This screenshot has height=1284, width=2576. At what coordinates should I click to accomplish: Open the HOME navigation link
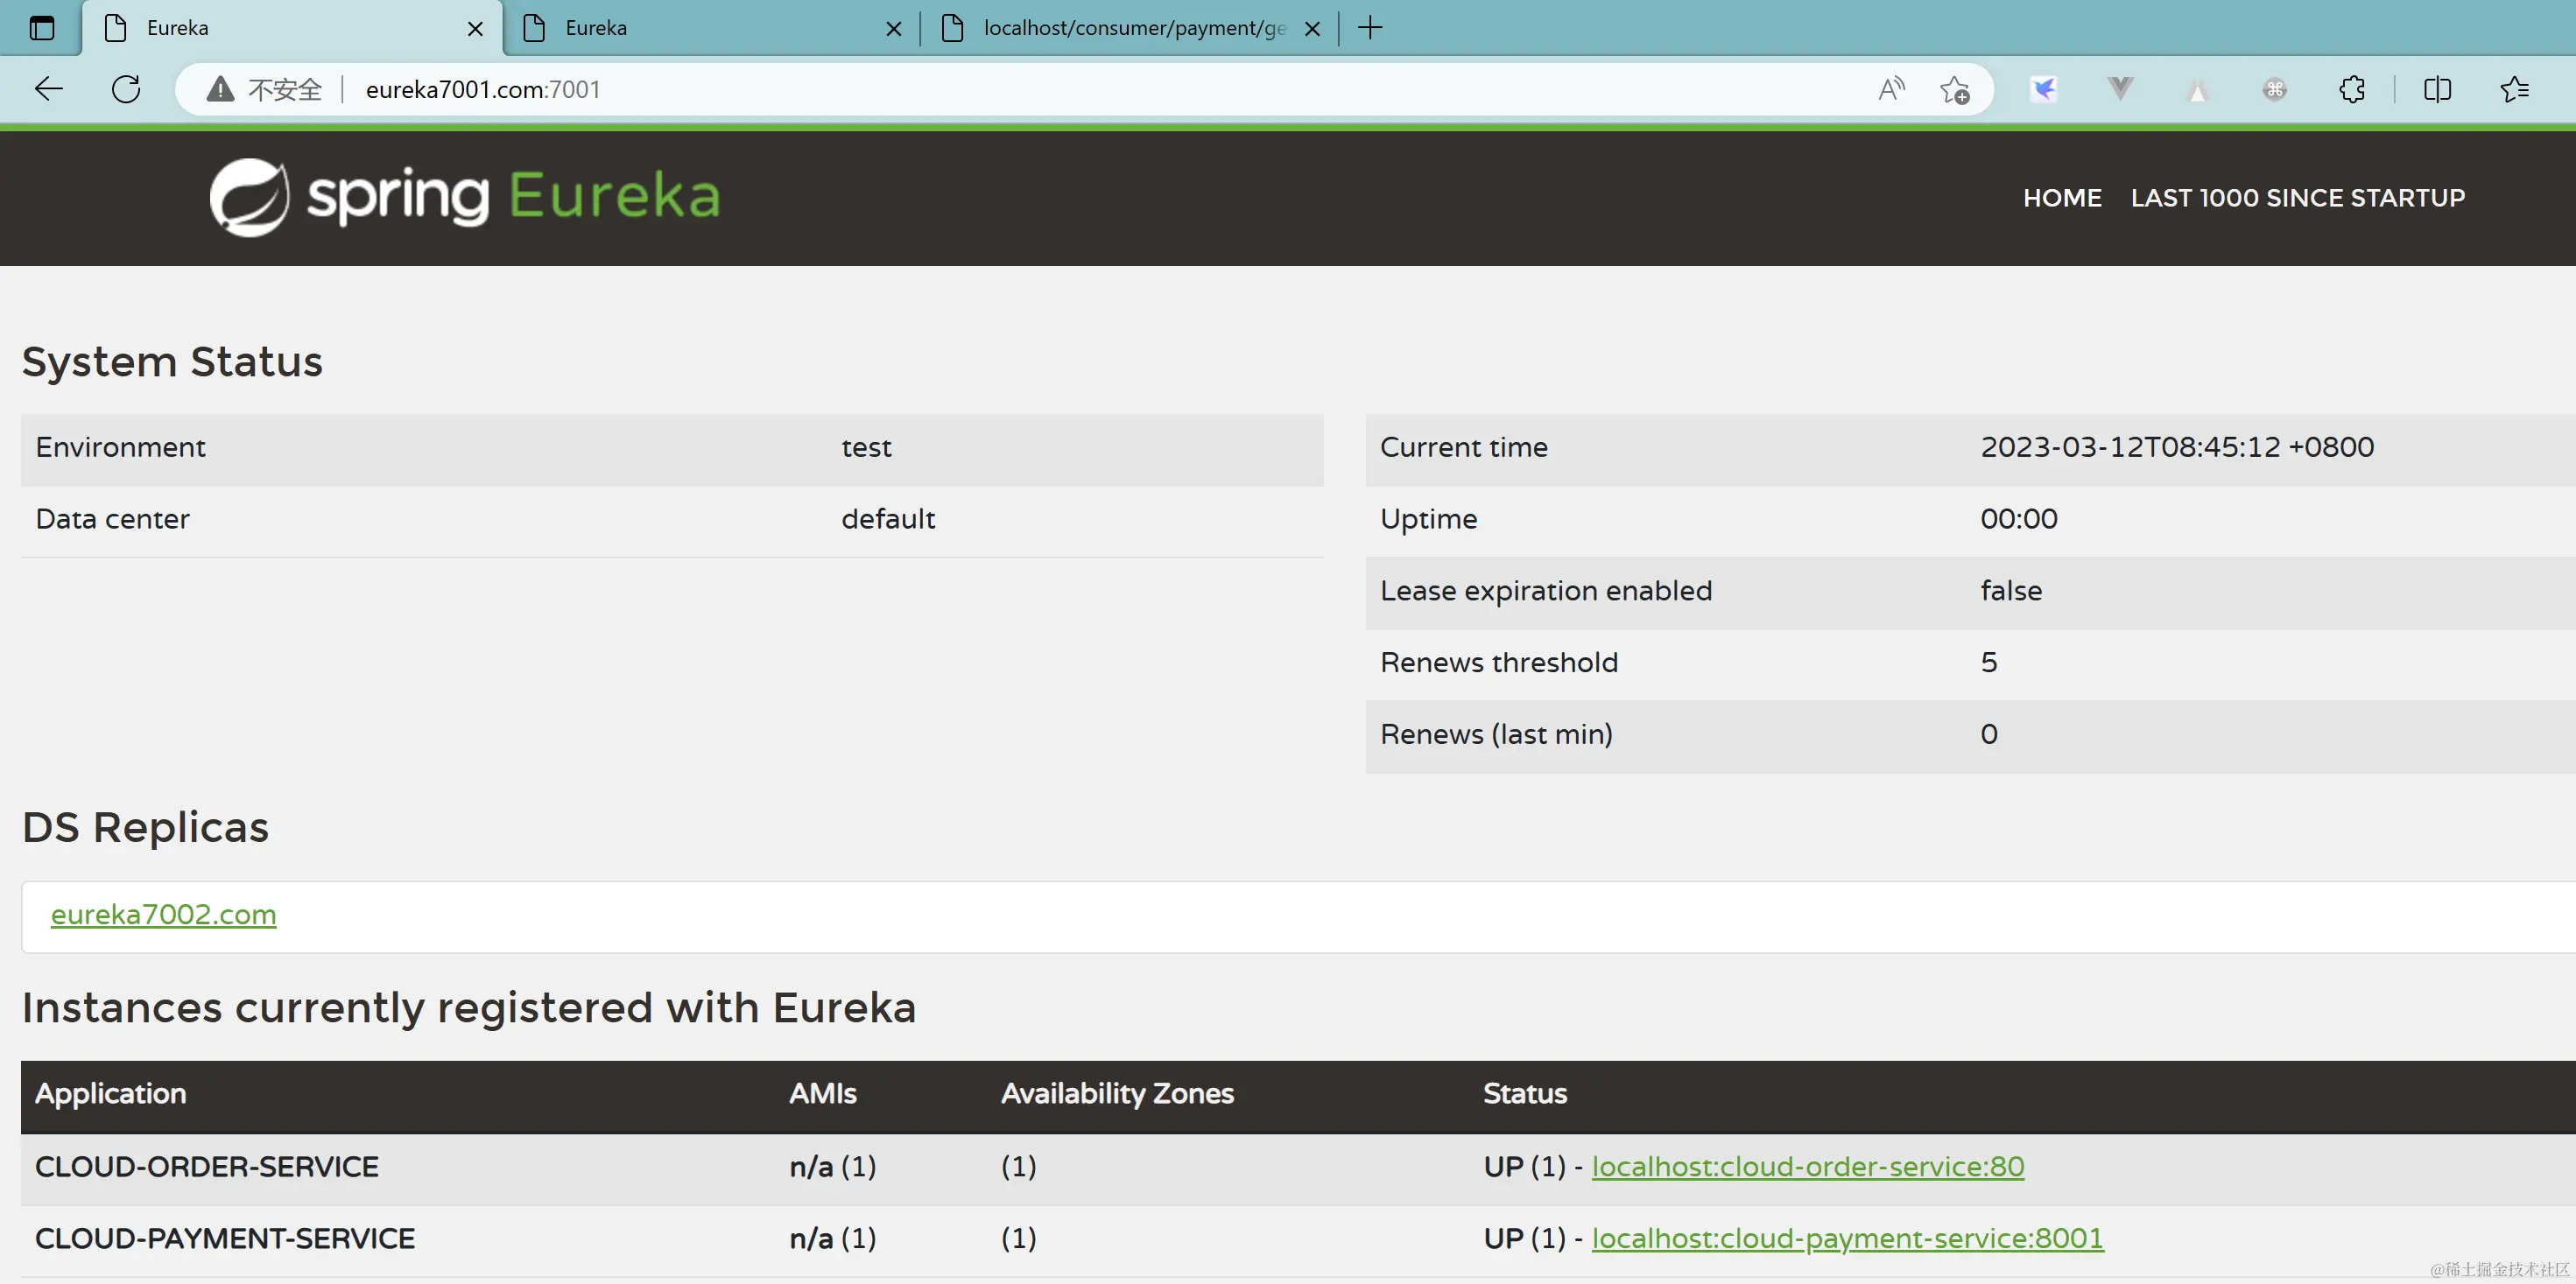2061,198
